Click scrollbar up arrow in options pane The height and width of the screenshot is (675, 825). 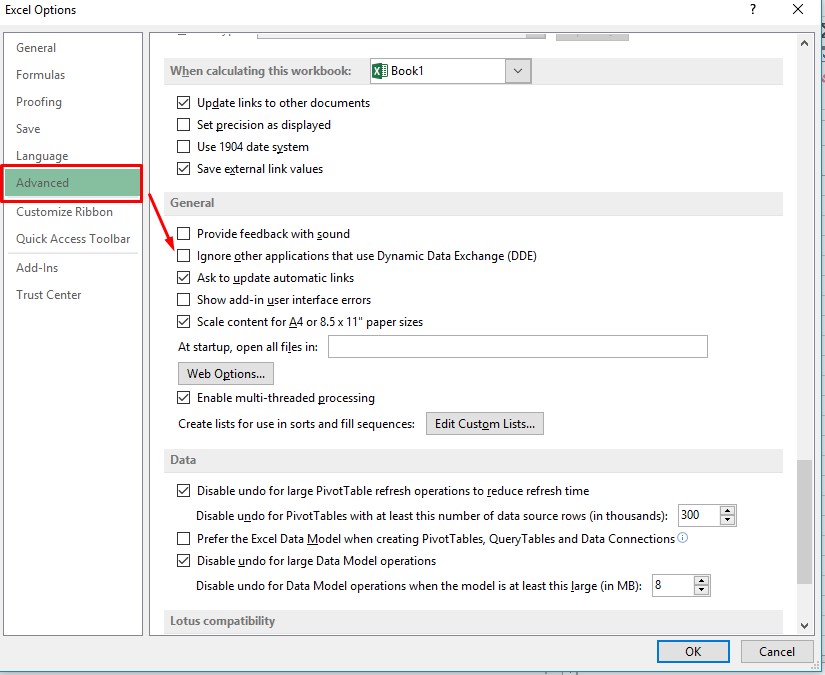coord(804,43)
